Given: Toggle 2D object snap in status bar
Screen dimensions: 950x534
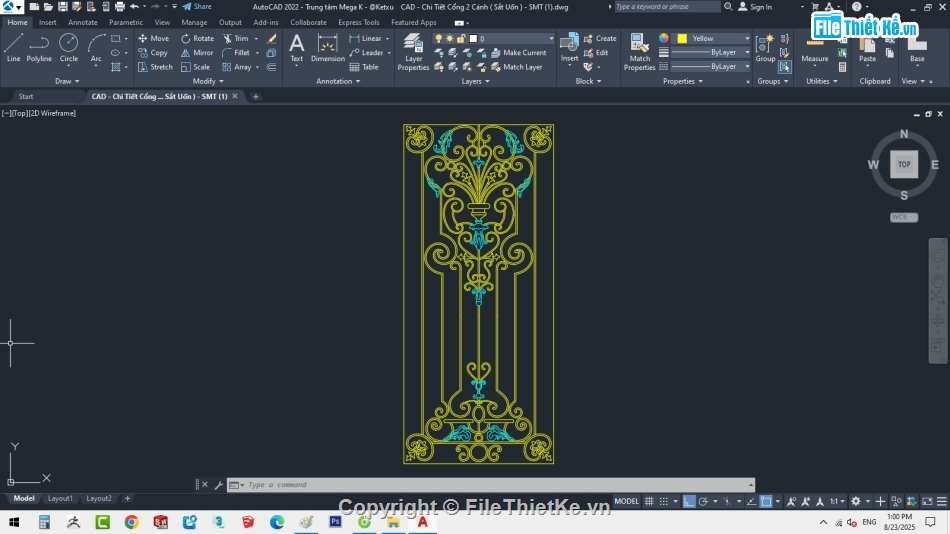Looking at the screenshot, I should pyautogui.click(x=766, y=501).
